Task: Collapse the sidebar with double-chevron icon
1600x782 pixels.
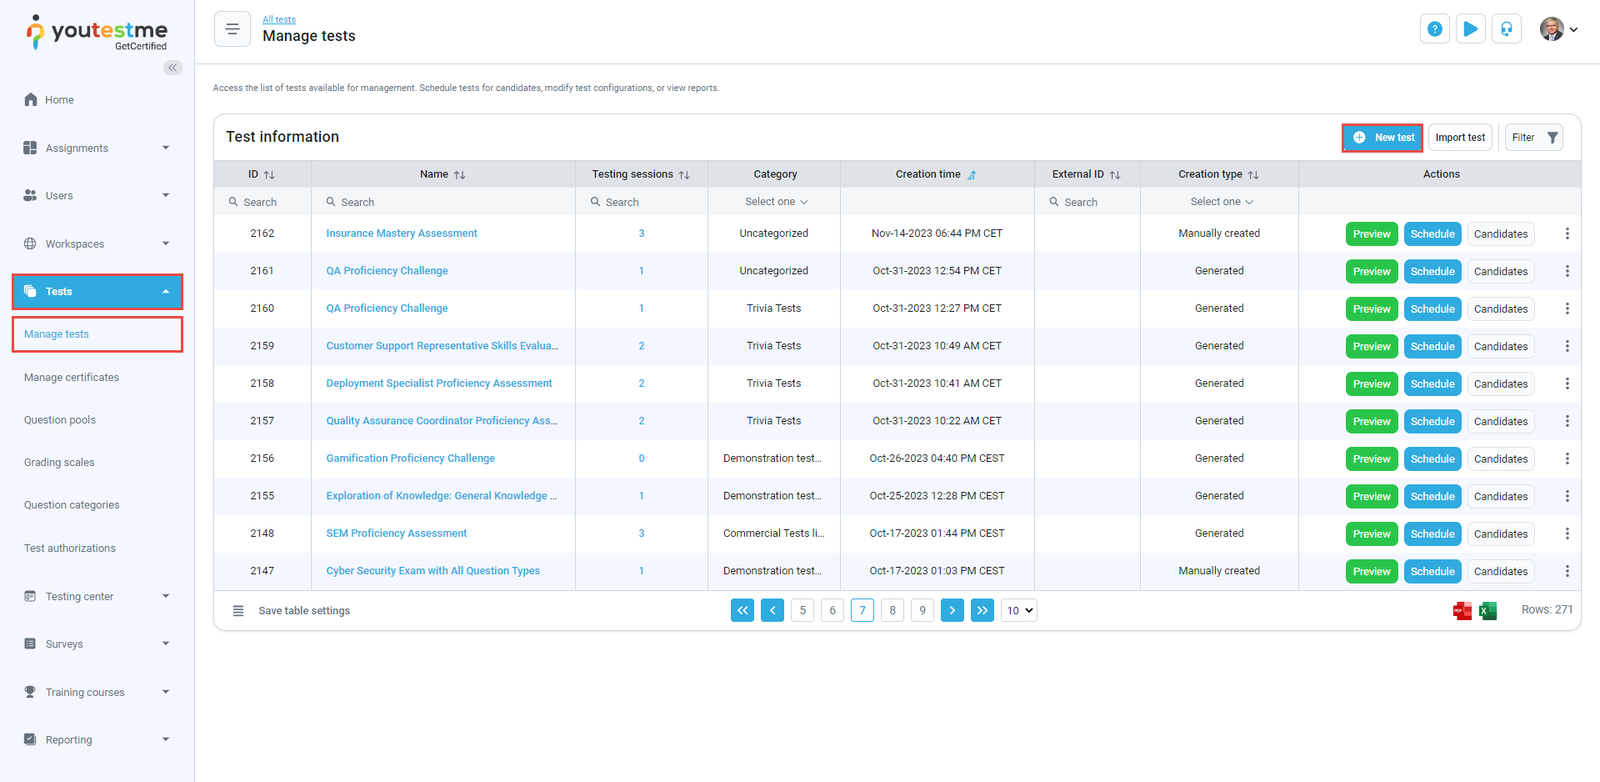Action: point(173,68)
